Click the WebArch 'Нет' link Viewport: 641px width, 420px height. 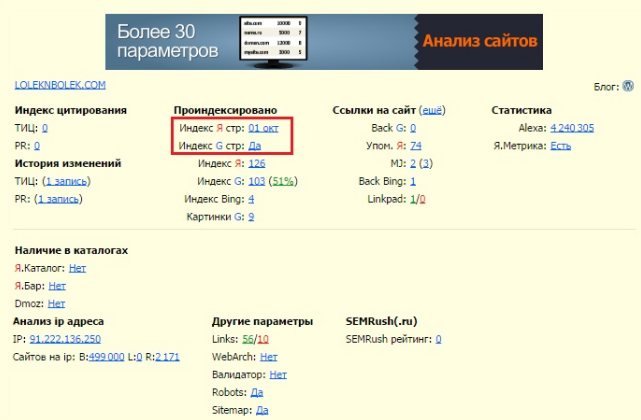tap(269, 357)
